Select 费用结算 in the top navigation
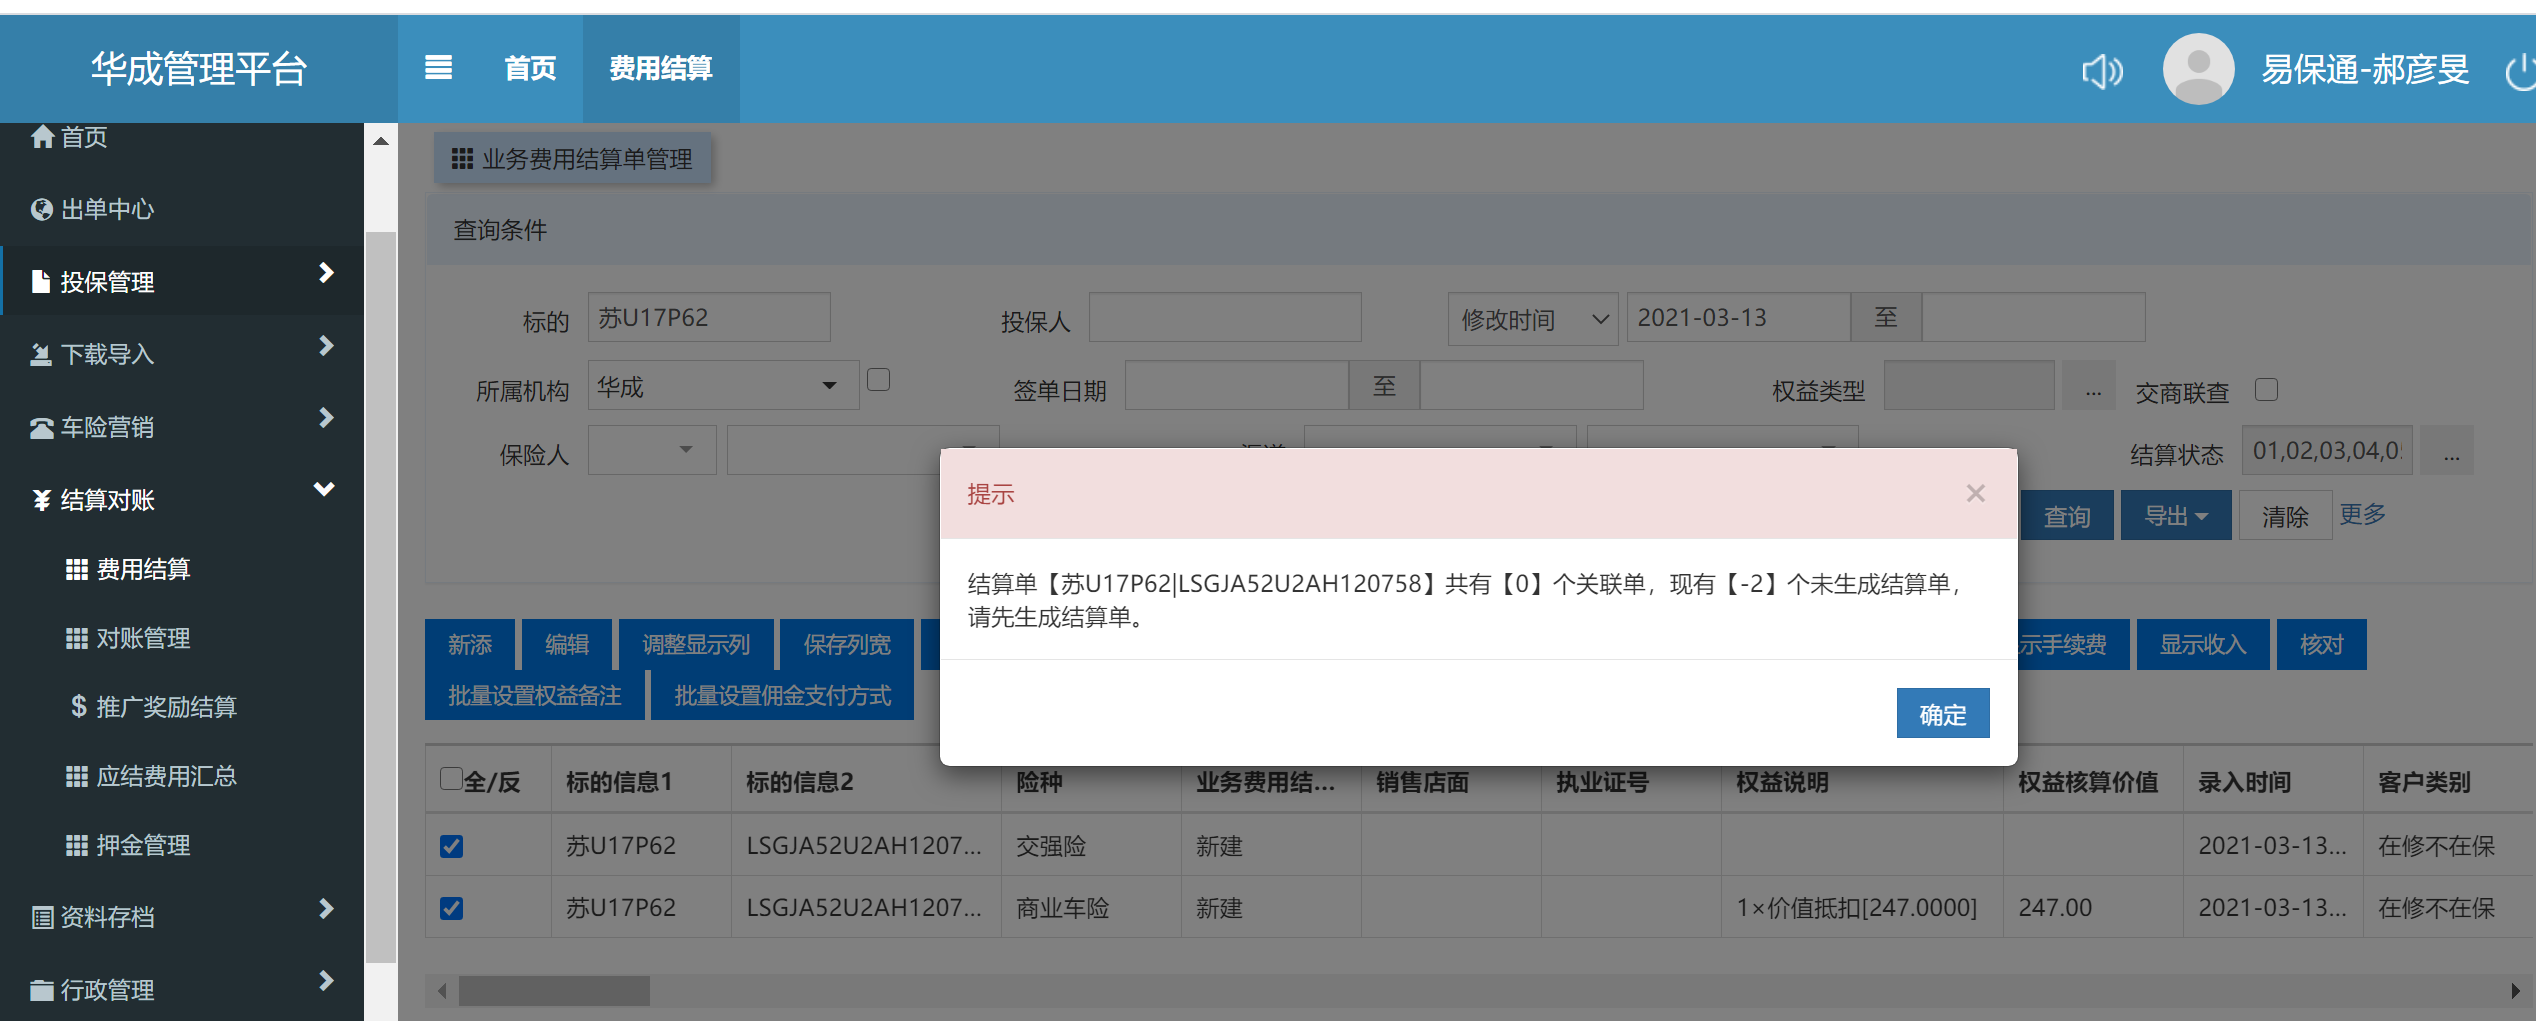The image size is (2536, 1021). [x=661, y=68]
